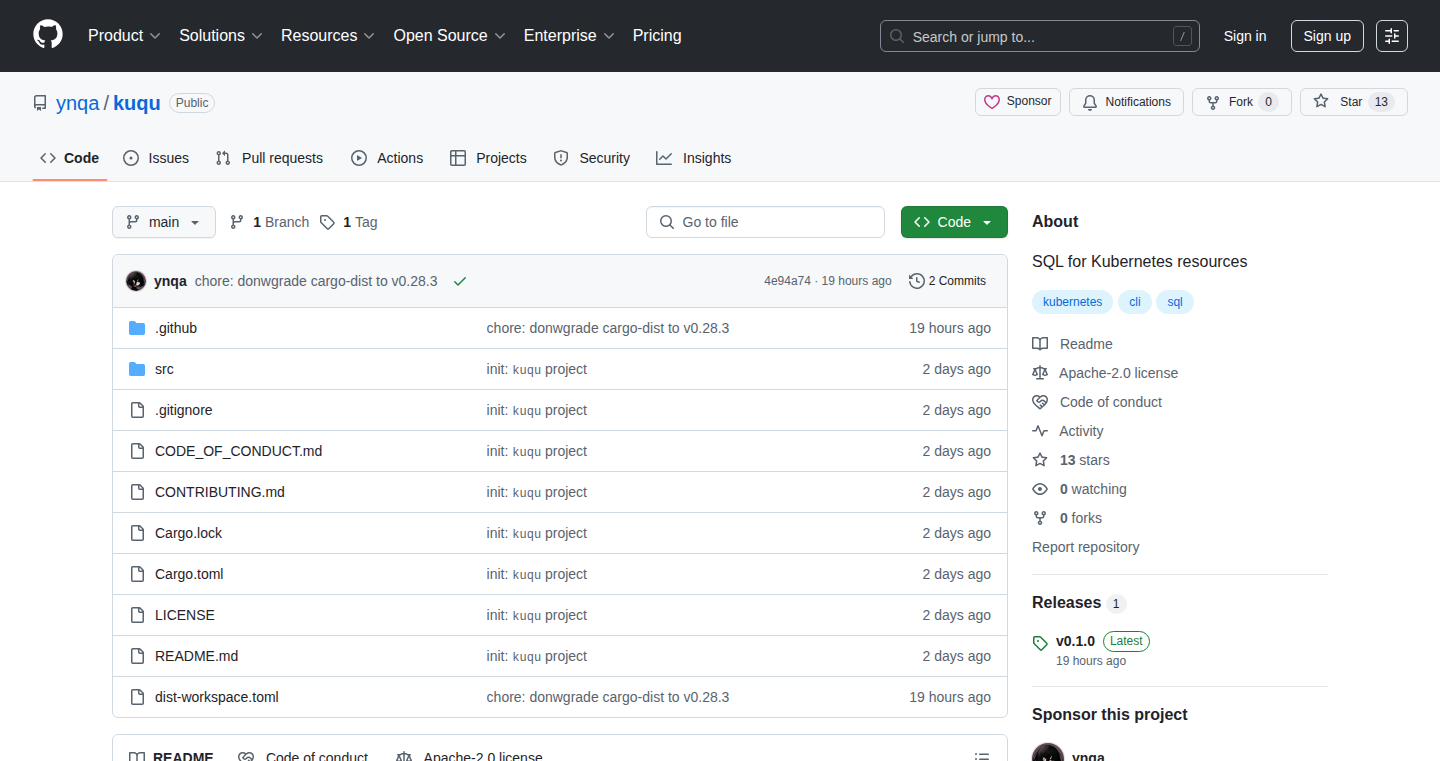Expand the Solutions menu
The image size is (1440, 761).
221,36
